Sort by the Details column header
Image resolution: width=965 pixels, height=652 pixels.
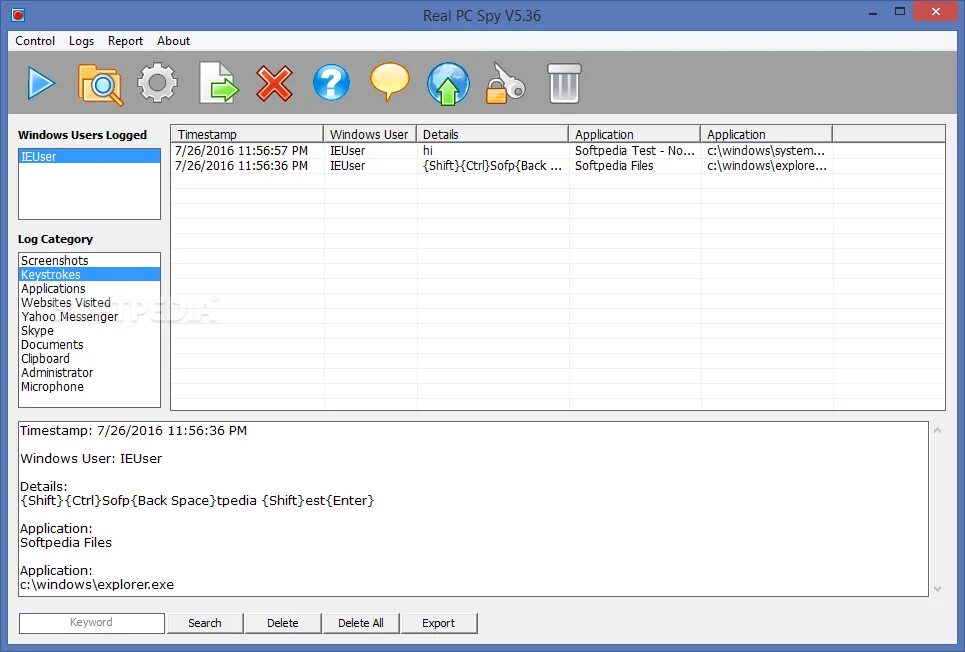click(x=492, y=134)
